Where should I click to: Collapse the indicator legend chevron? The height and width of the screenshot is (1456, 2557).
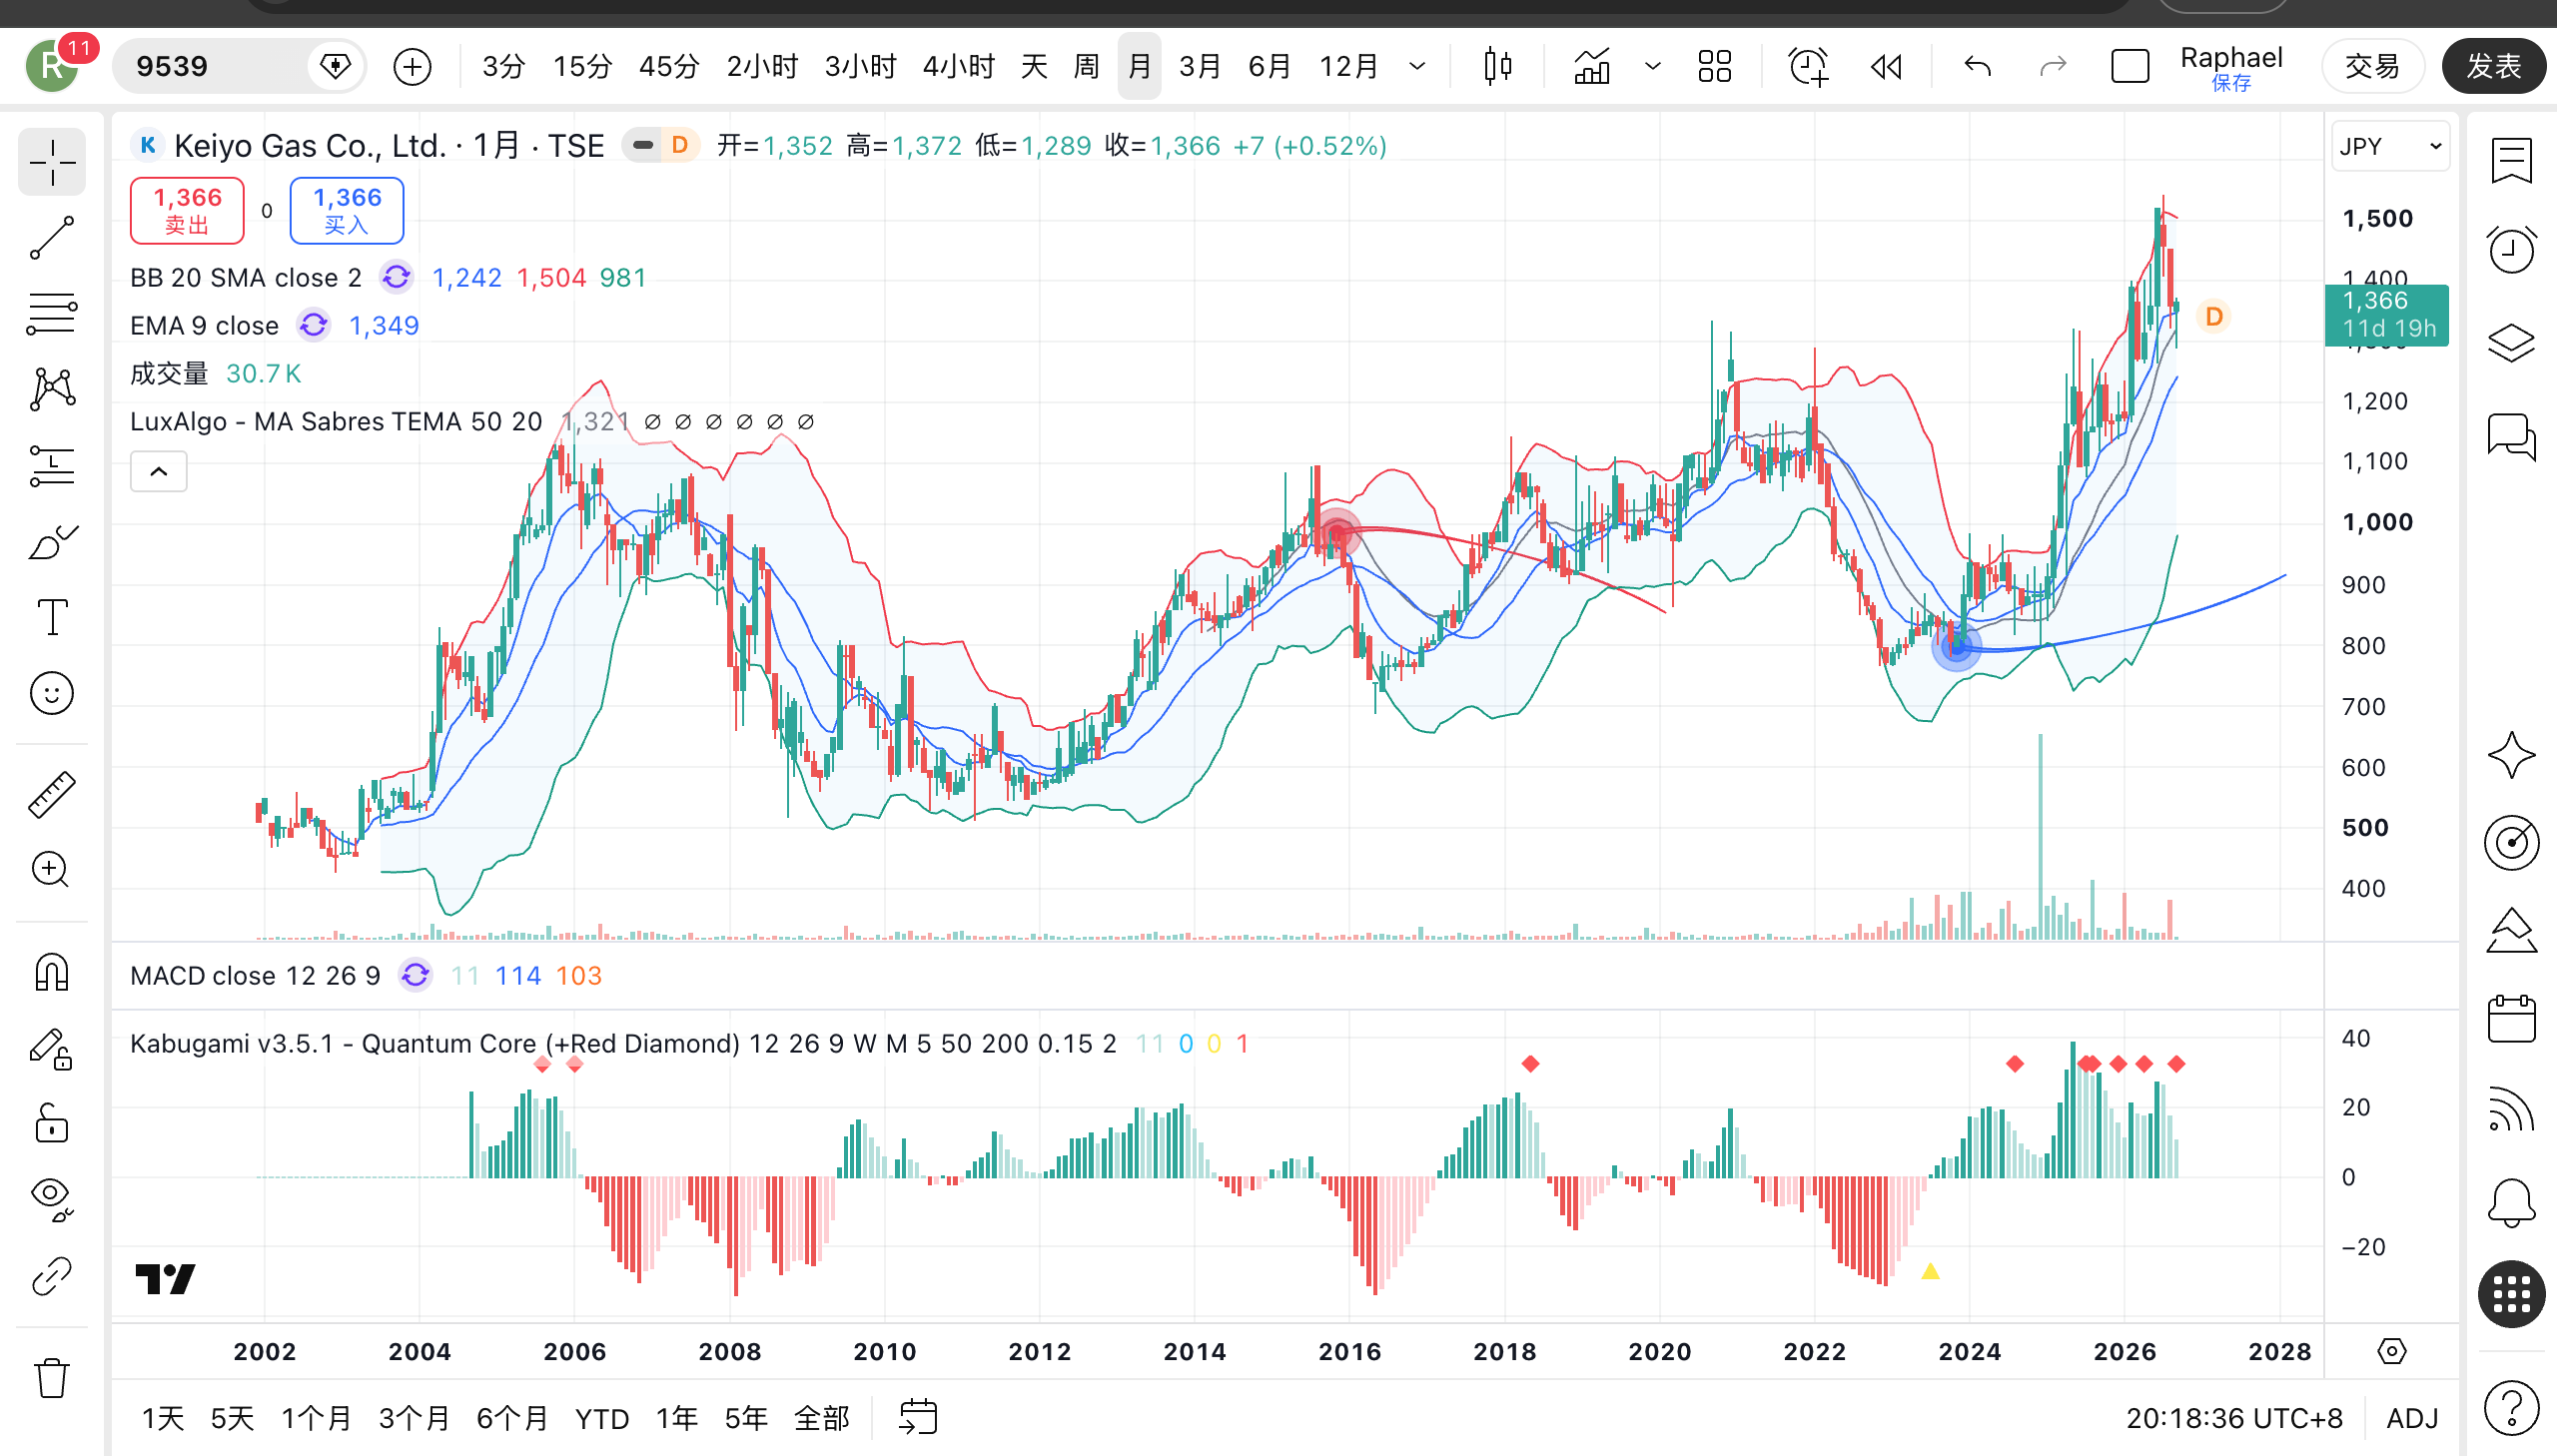tap(158, 471)
